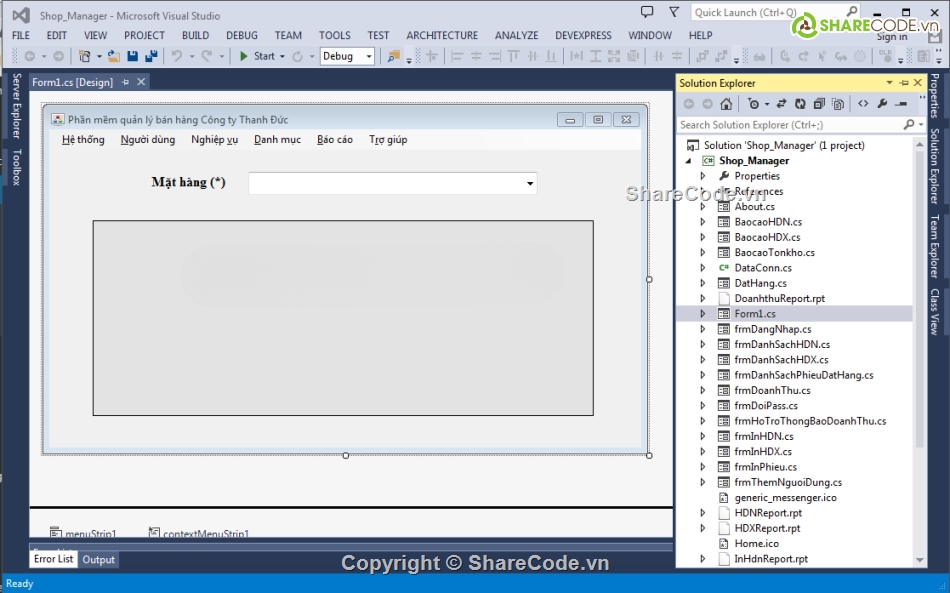Select frmThemNguoiDung.cs in Solution Explorer
Image resolution: width=950 pixels, height=593 pixels.
(x=788, y=483)
